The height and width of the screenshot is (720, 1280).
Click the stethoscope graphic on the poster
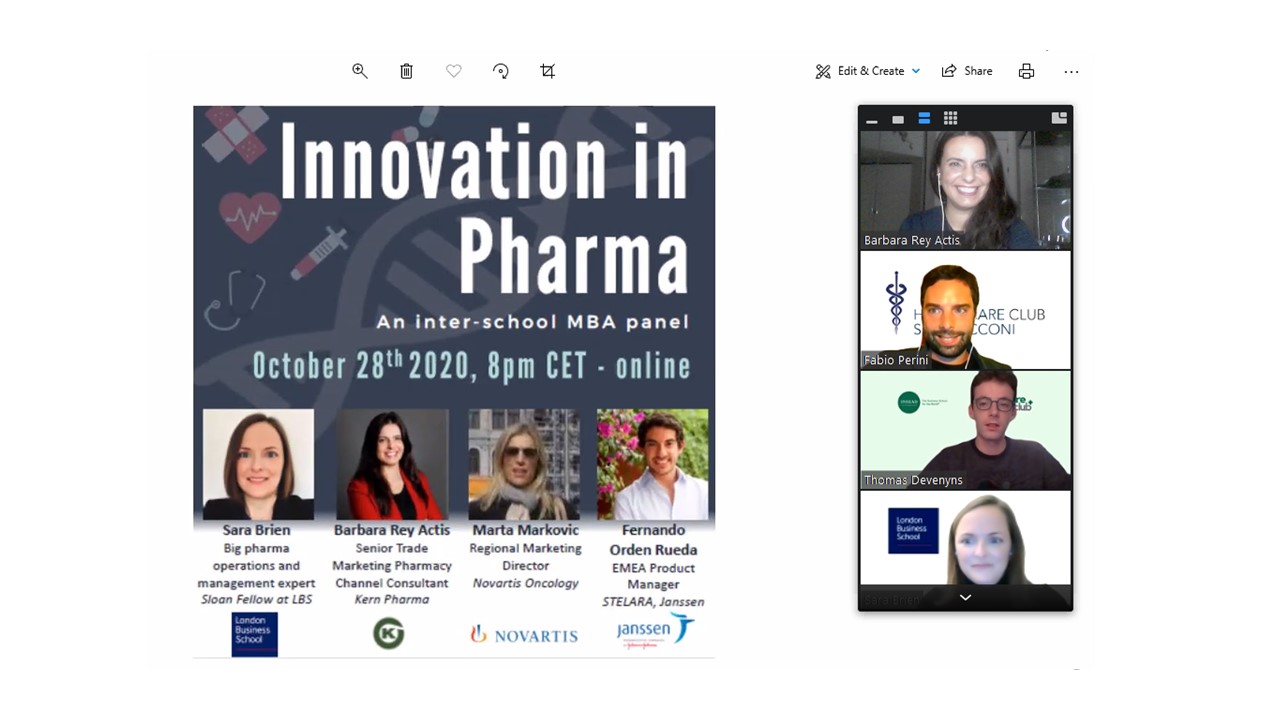235,300
